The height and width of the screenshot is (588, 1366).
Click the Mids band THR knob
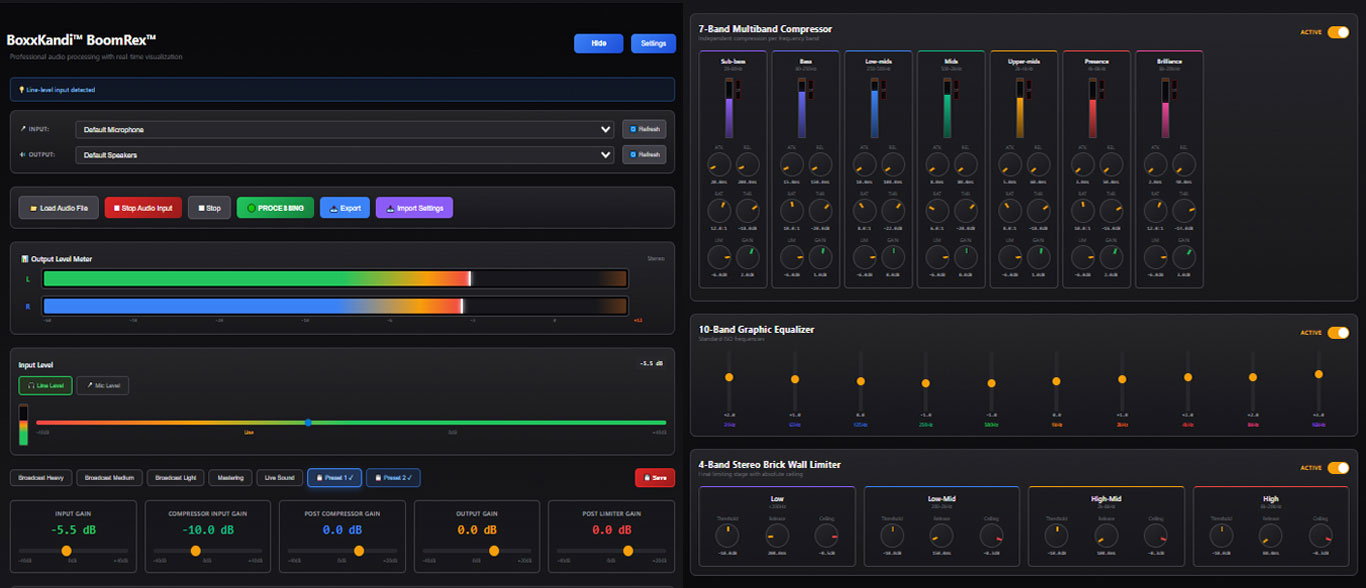[x=966, y=211]
